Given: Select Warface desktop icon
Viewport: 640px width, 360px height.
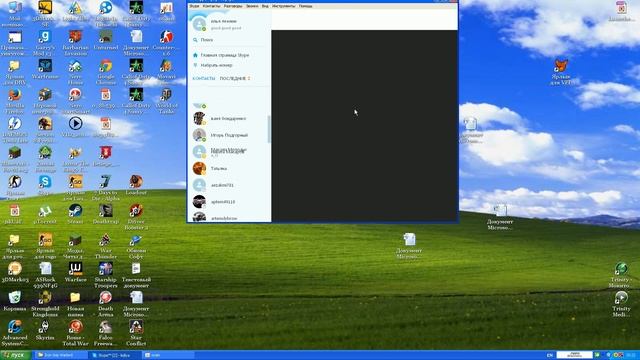Looking at the screenshot, I should [x=76, y=272].
